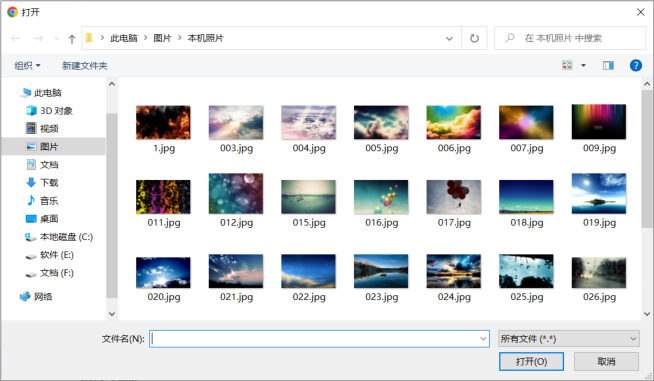This screenshot has height=381, width=654.
Task: Select the 011.jpg thumbnail
Action: pos(163,197)
